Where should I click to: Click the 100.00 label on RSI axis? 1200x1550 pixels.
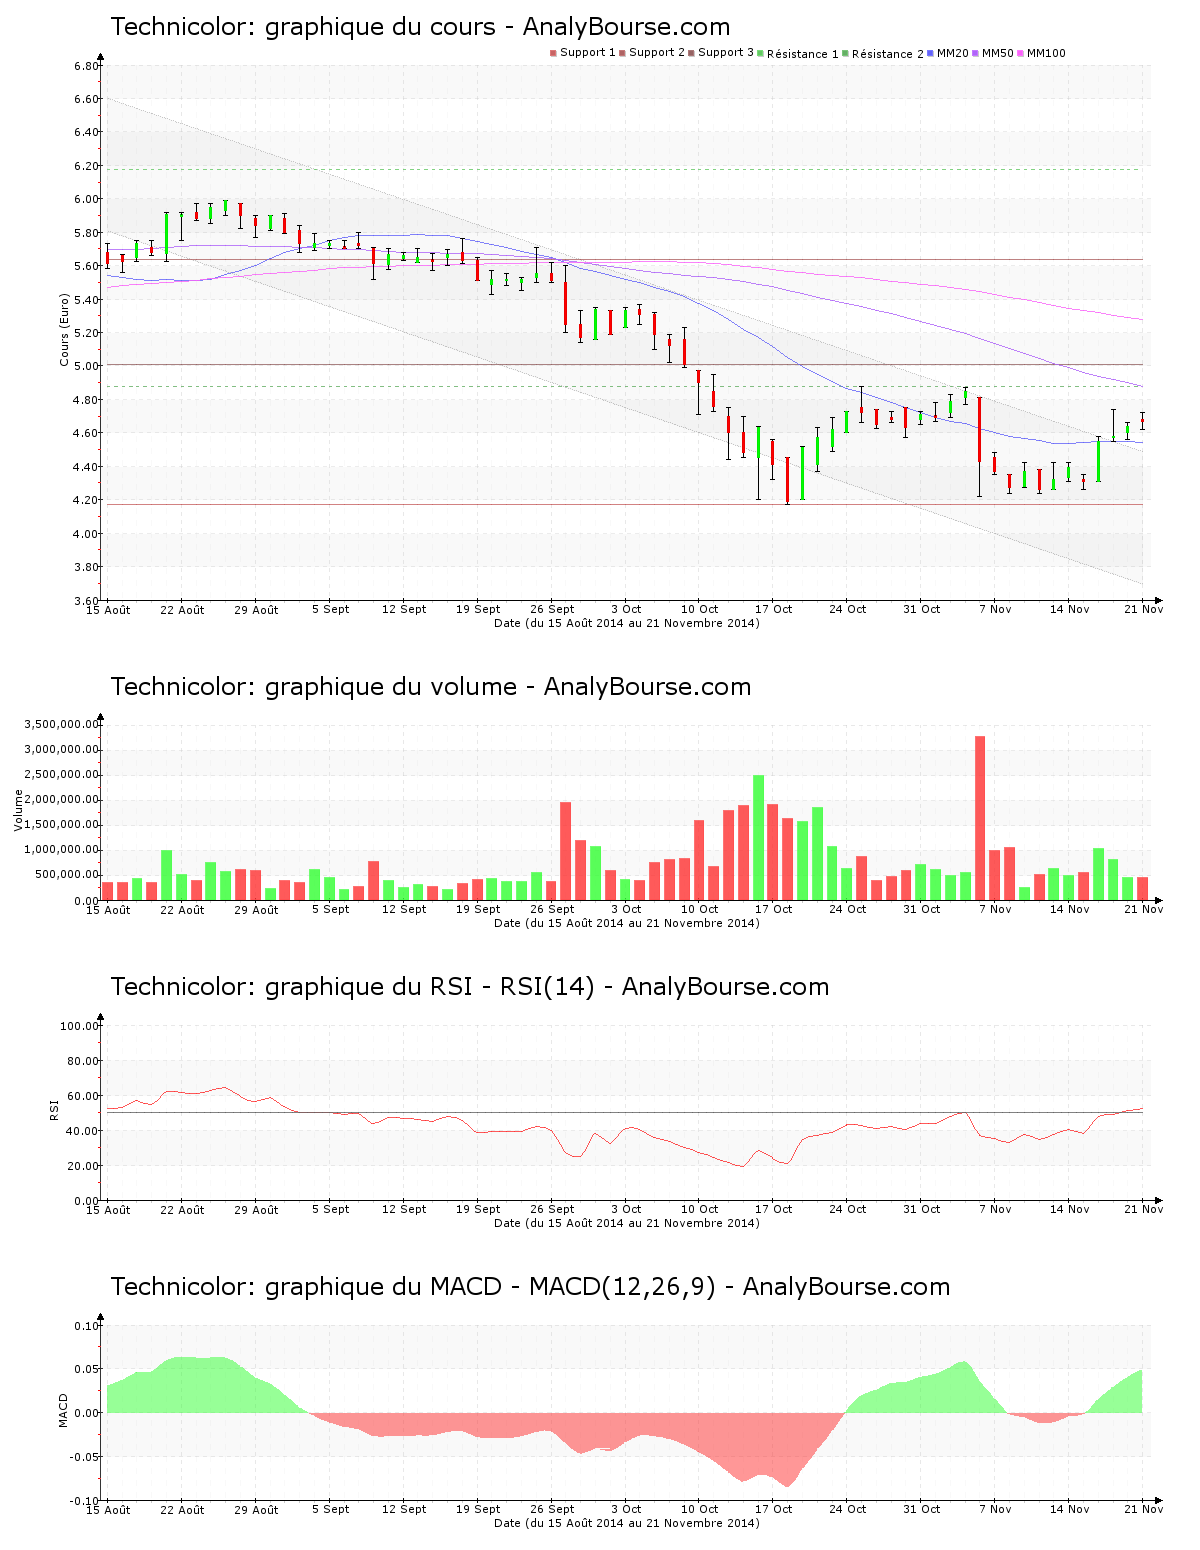click(x=79, y=1026)
